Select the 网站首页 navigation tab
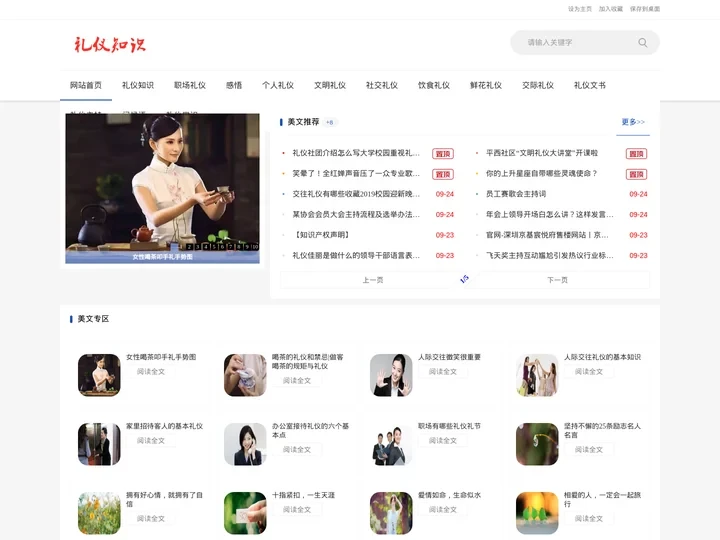 coord(86,85)
